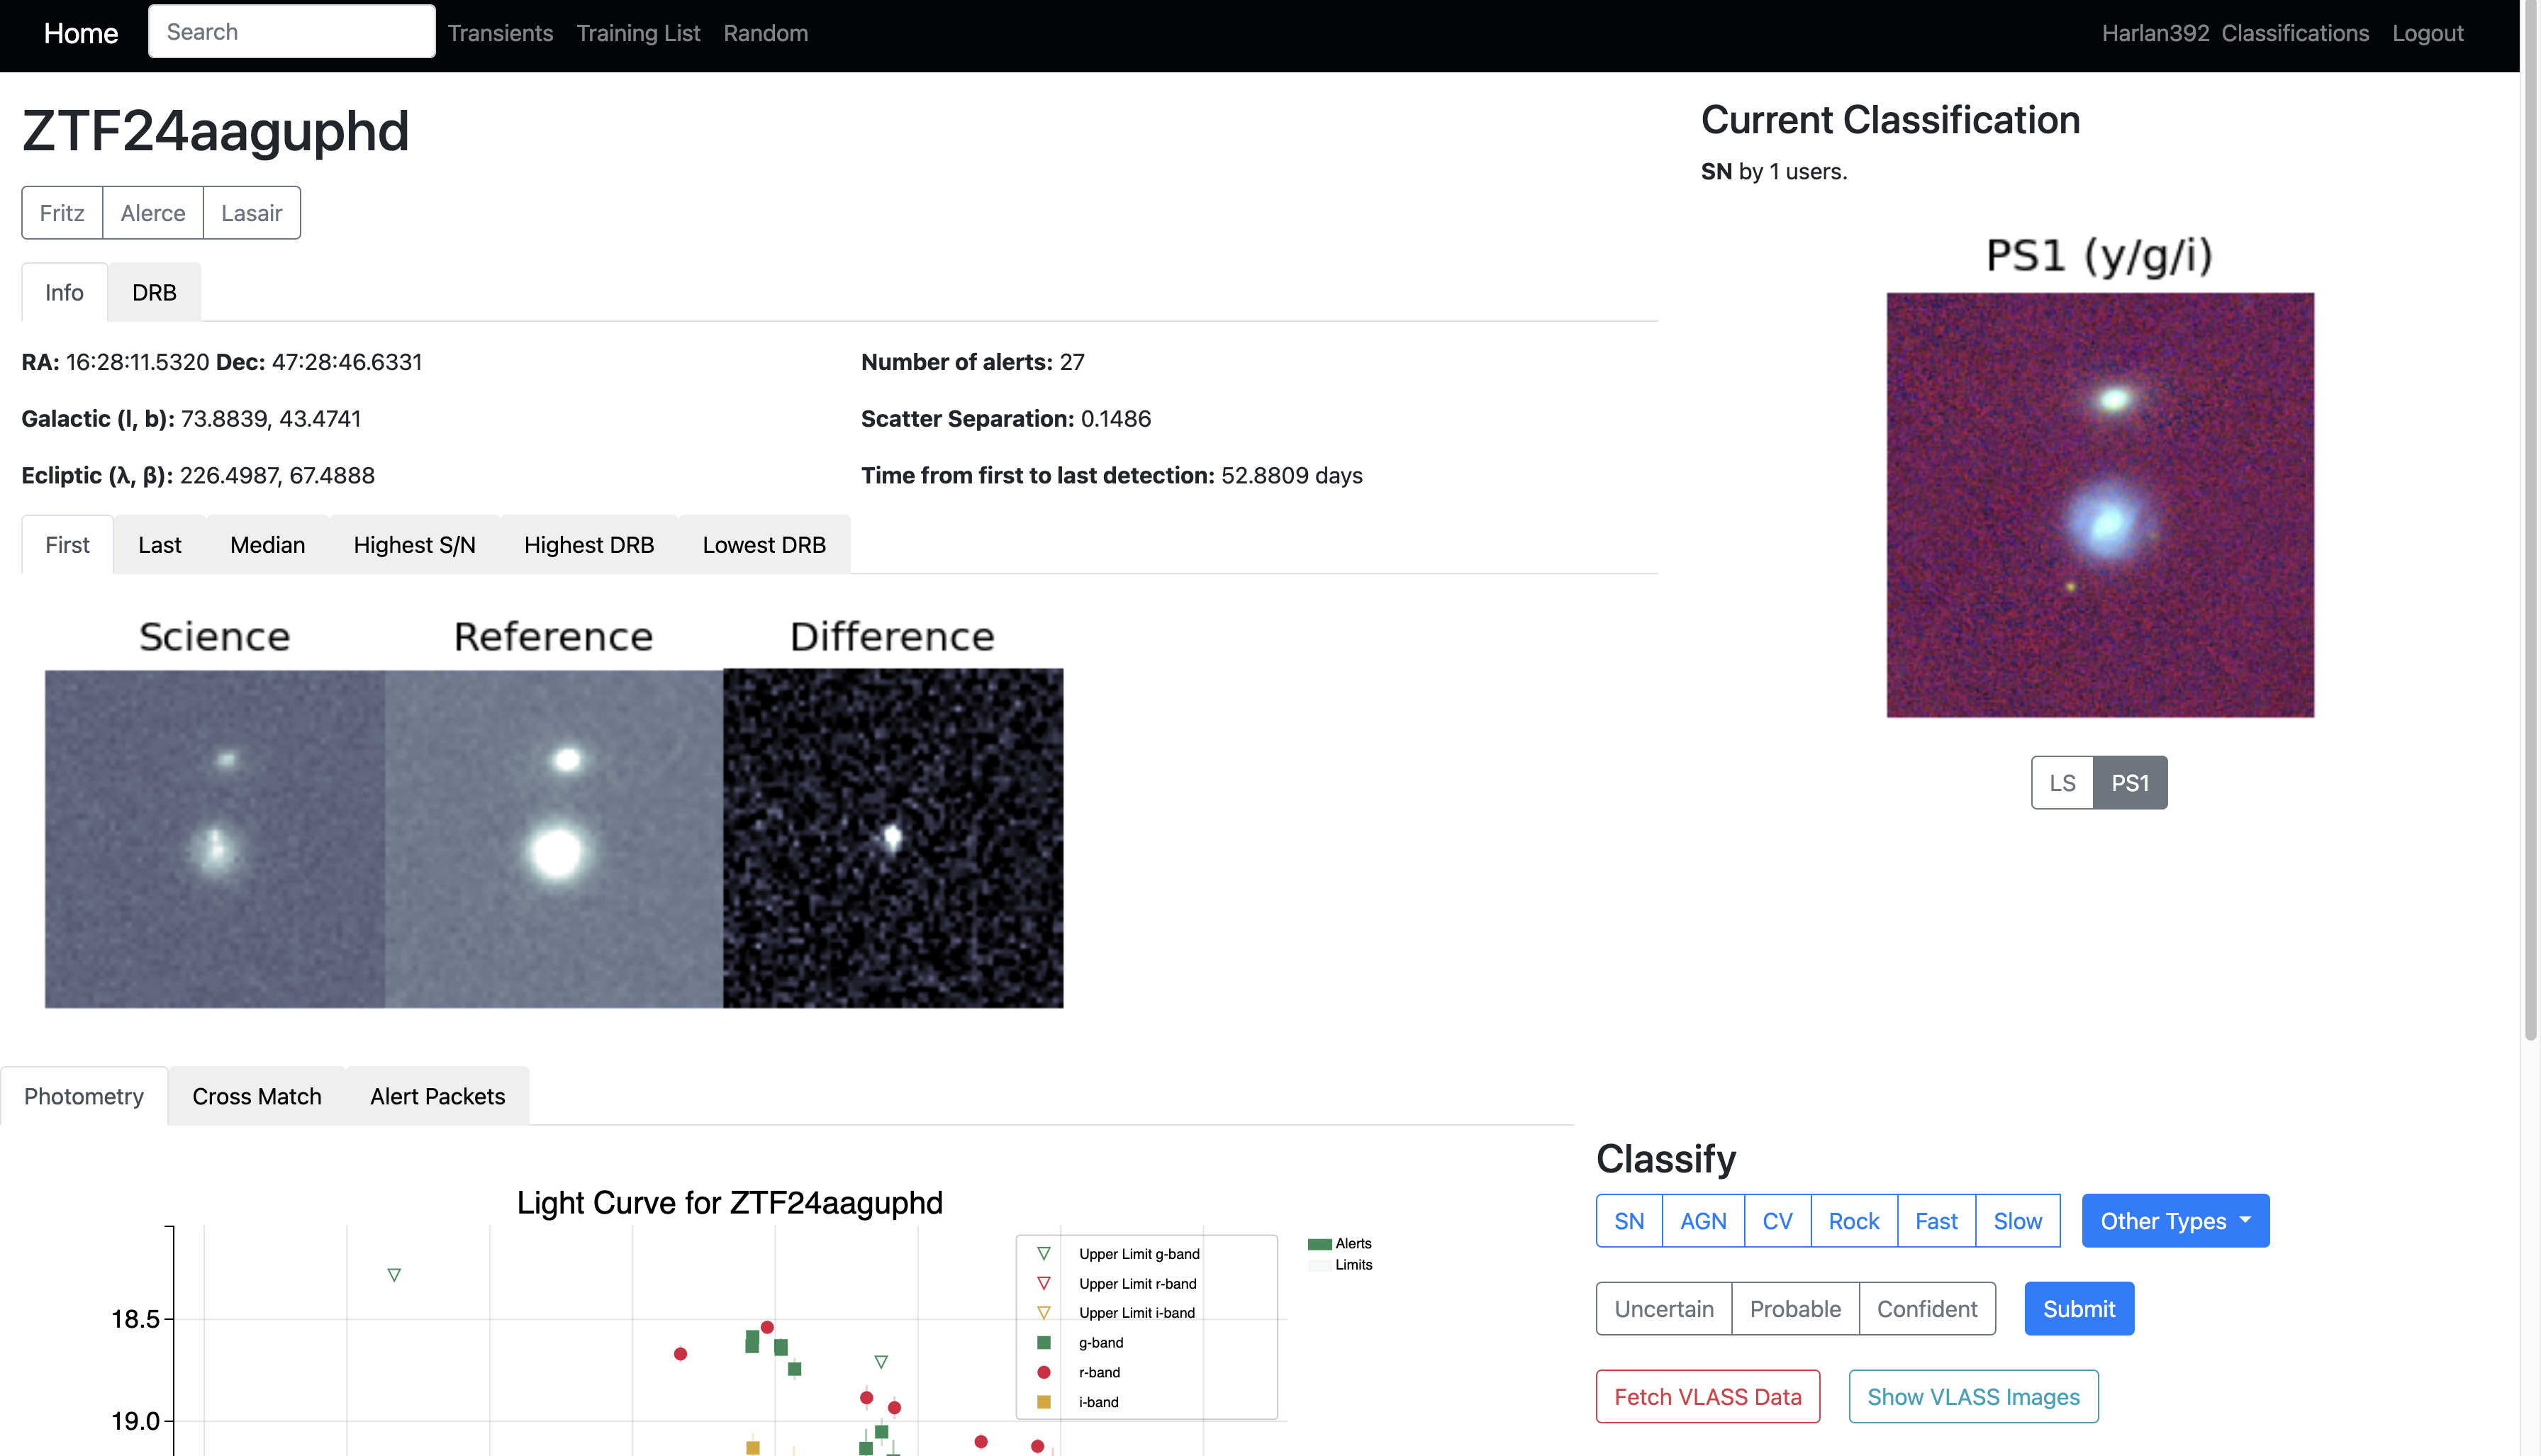Select the Confident confidence level
The image size is (2541, 1456).
click(x=1926, y=1309)
